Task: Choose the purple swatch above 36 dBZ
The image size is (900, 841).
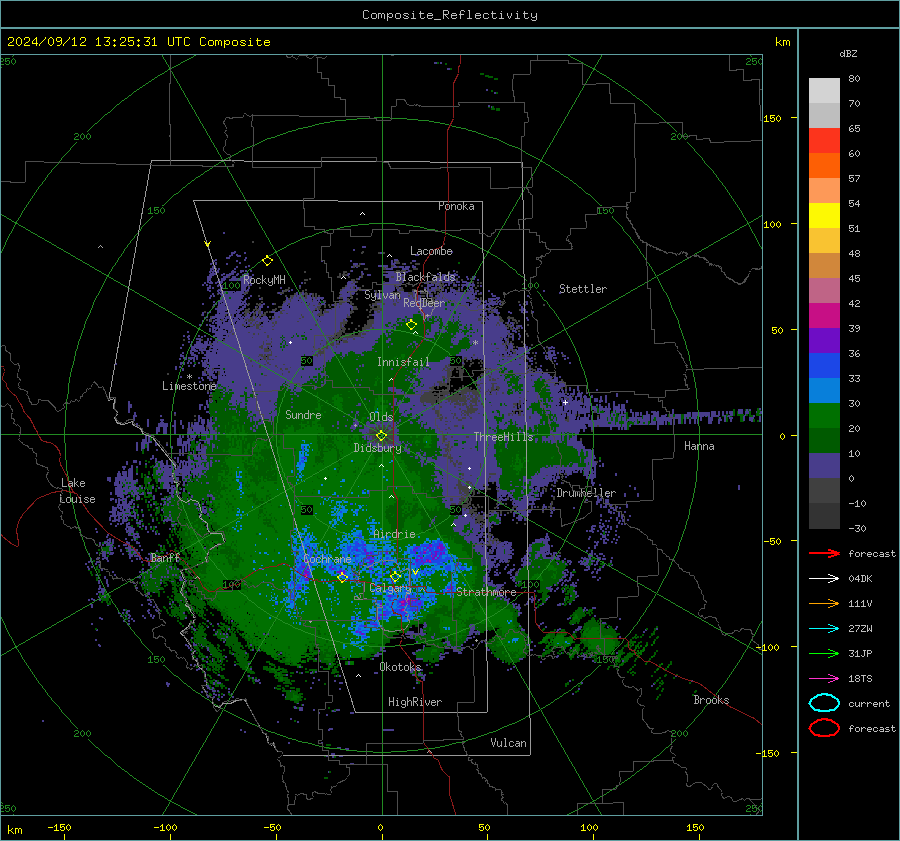Action: (x=824, y=340)
